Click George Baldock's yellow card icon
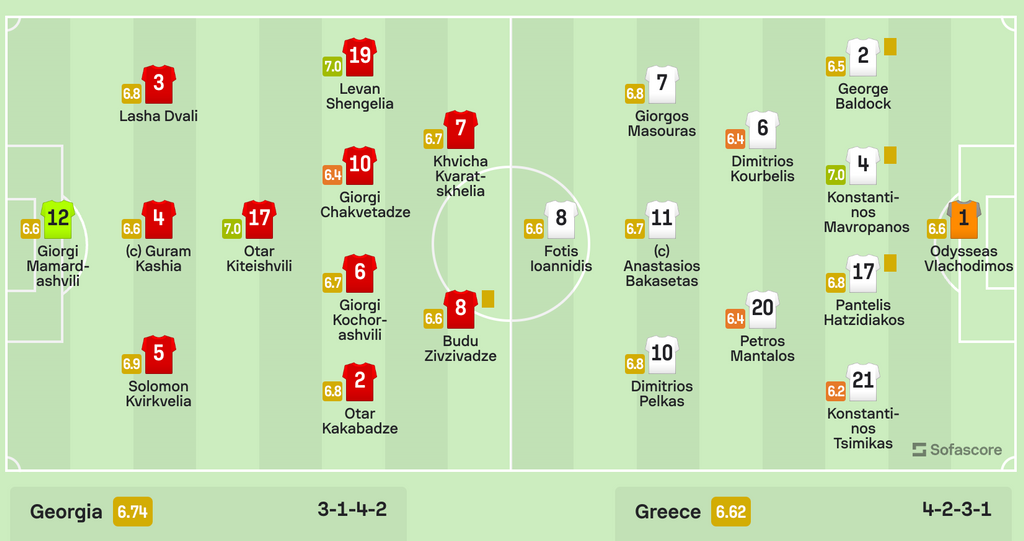1024x541 pixels. tap(890, 46)
